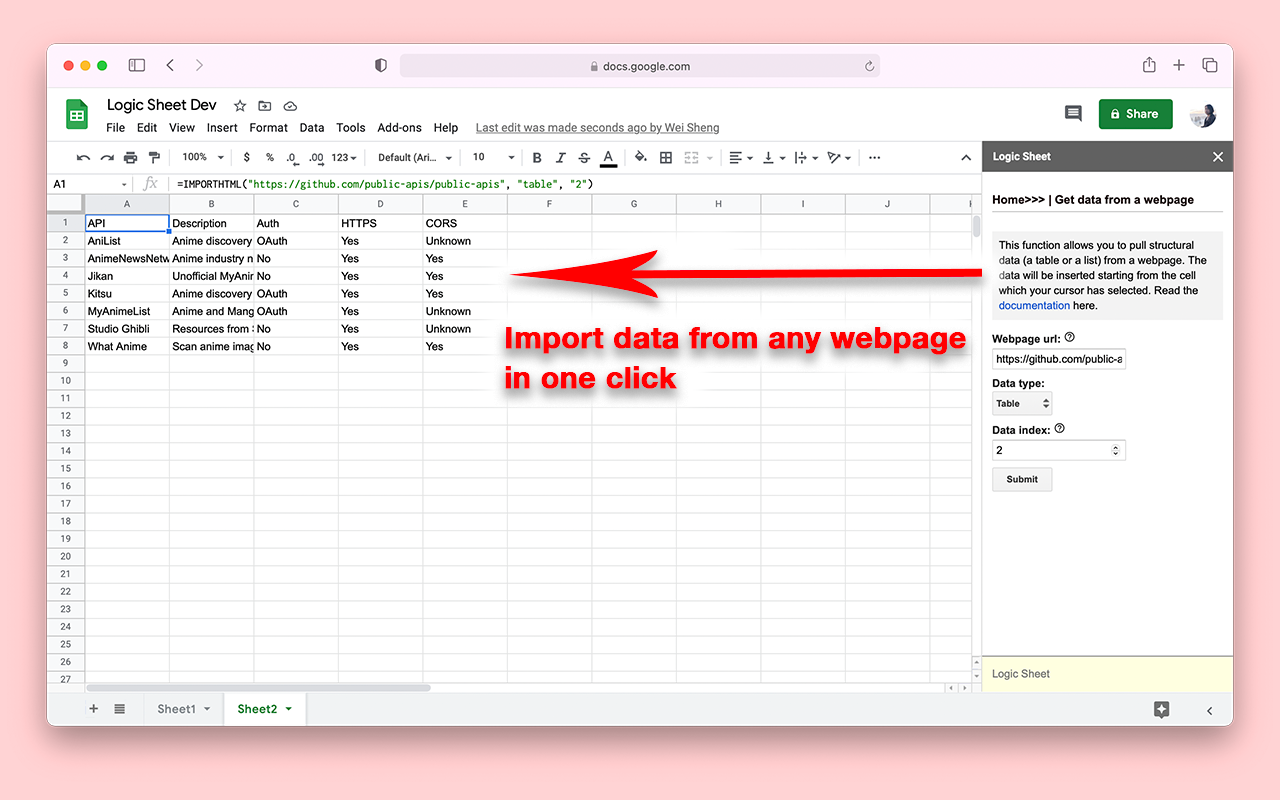Screen dimensions: 1280x800
Task: Open the Add-ons menu
Action: tap(399, 128)
